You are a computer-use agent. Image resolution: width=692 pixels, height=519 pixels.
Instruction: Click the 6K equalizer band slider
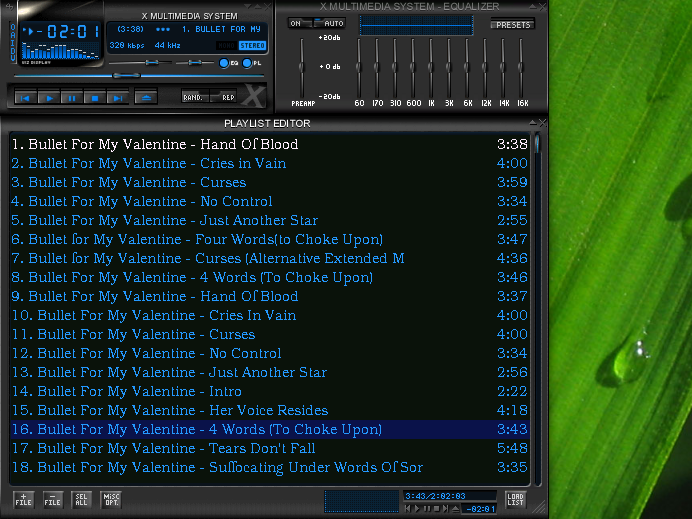tap(467, 68)
